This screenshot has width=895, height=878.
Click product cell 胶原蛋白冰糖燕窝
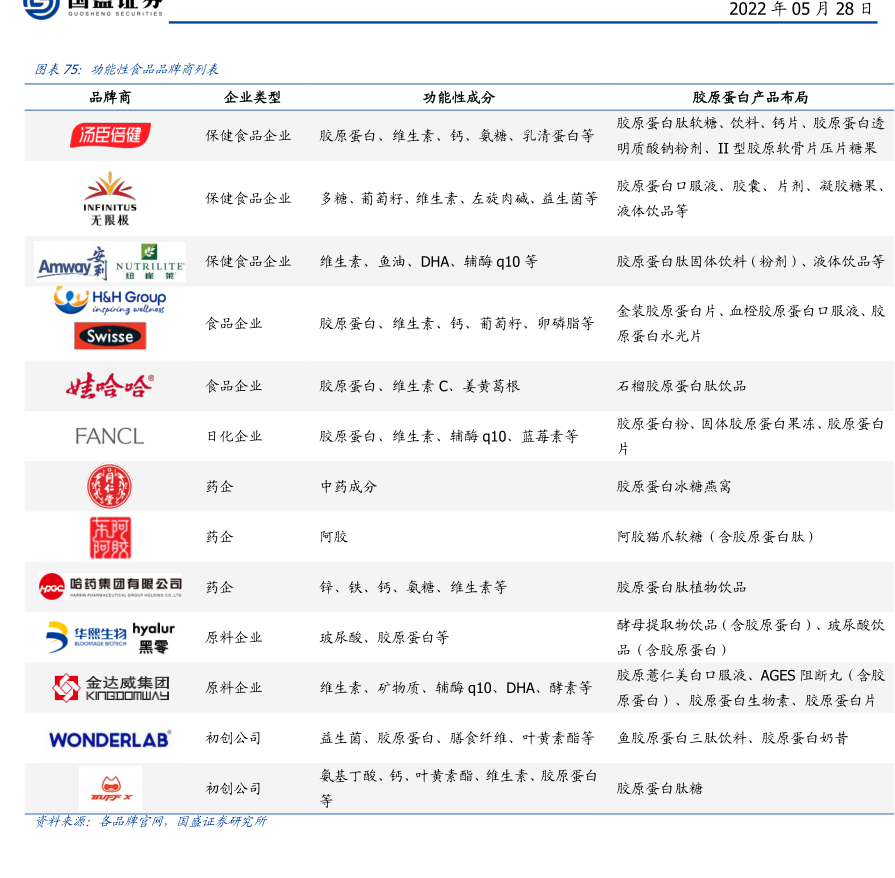[x=674, y=487]
